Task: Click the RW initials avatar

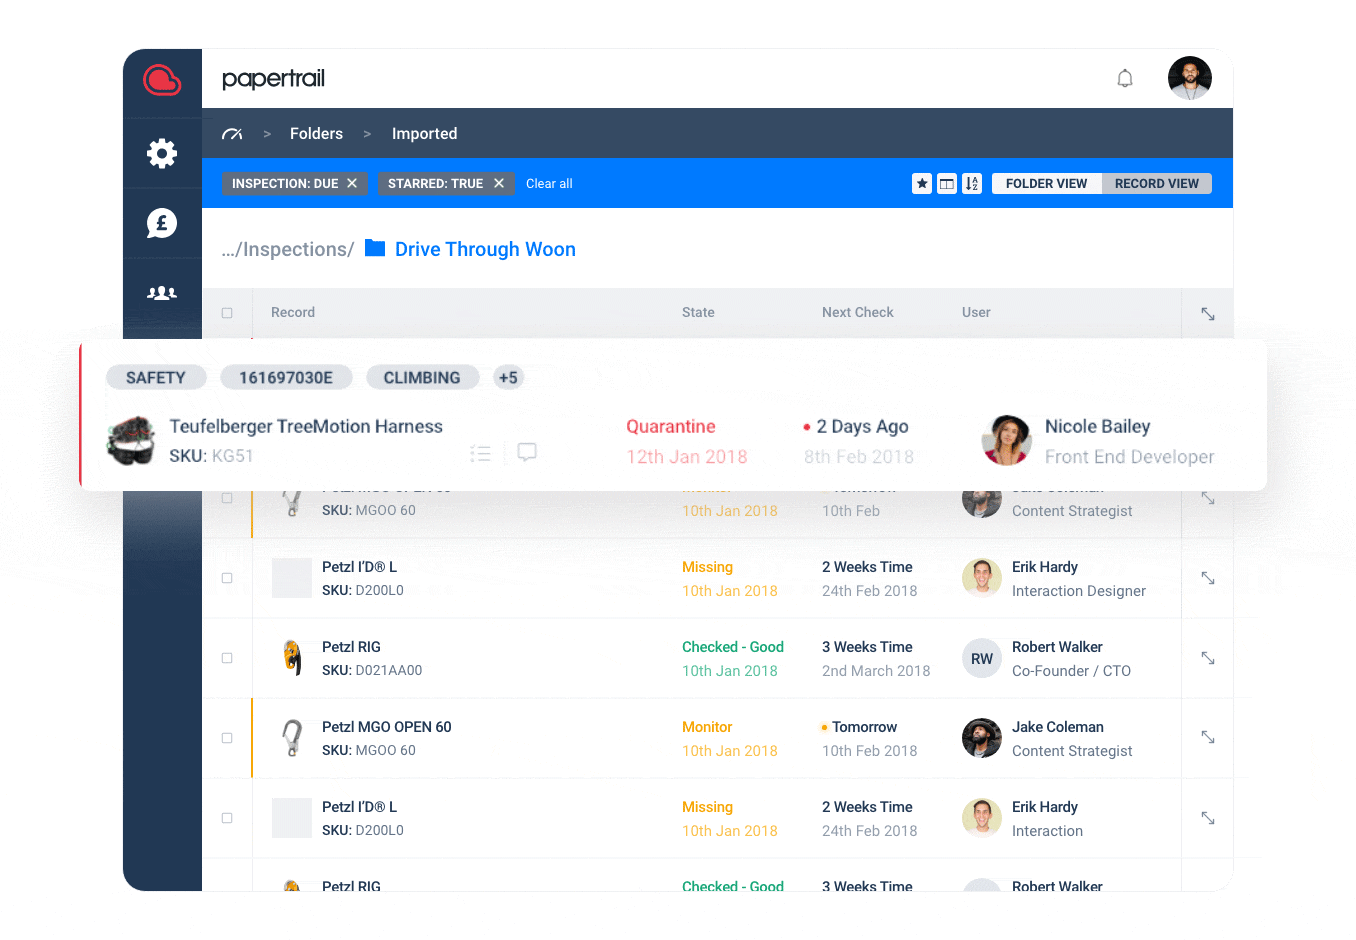Action: pyautogui.click(x=982, y=658)
